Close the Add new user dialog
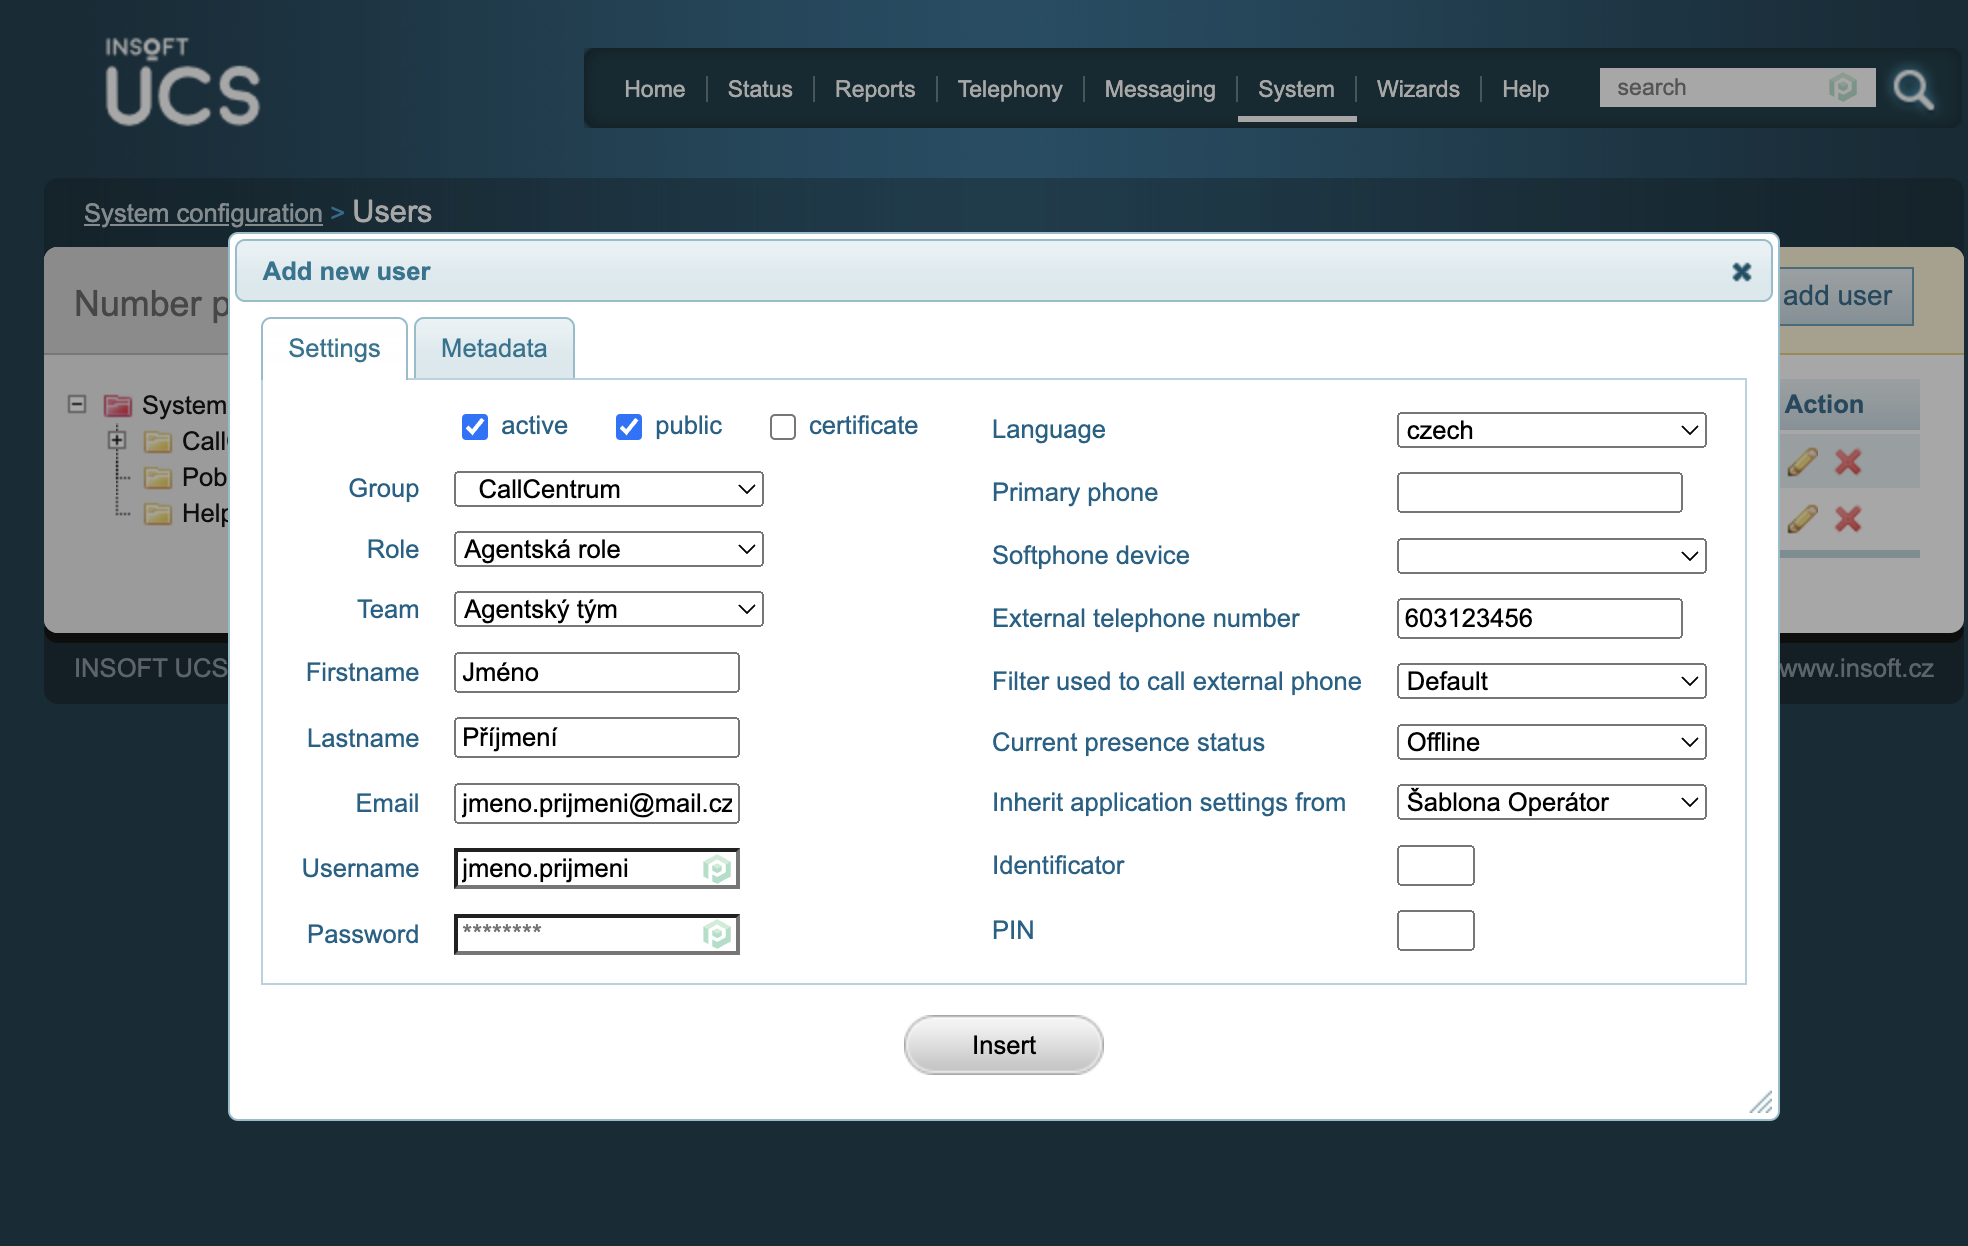Screen dimensions: 1968x1246 [1741, 272]
